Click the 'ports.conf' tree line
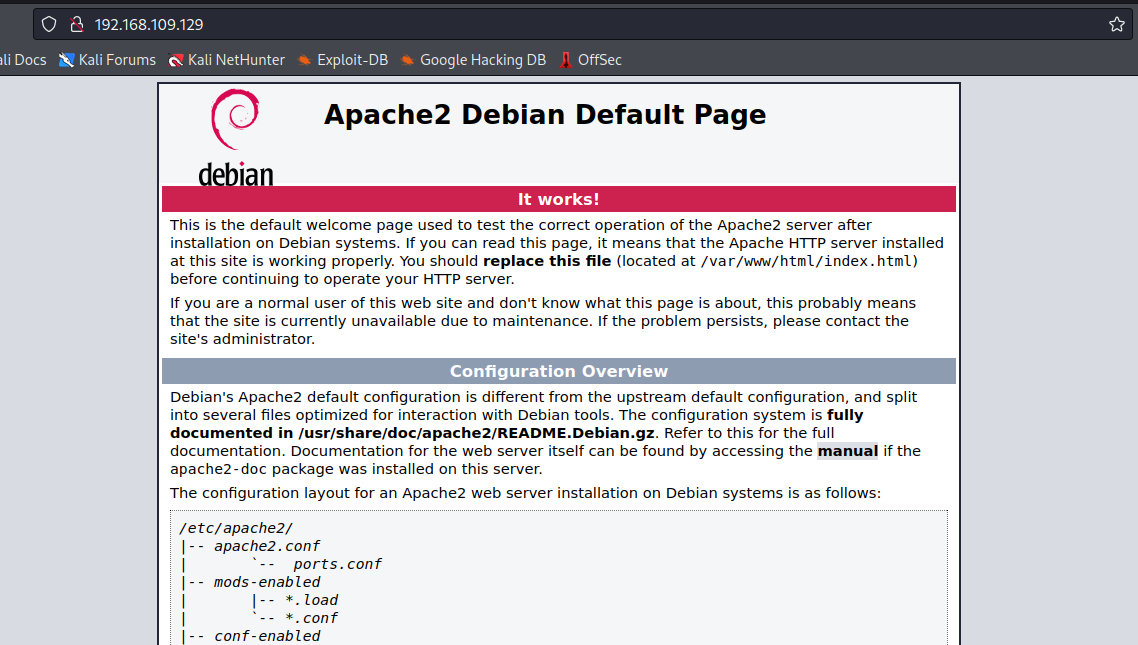This screenshot has height=645, width=1138. pos(337,564)
